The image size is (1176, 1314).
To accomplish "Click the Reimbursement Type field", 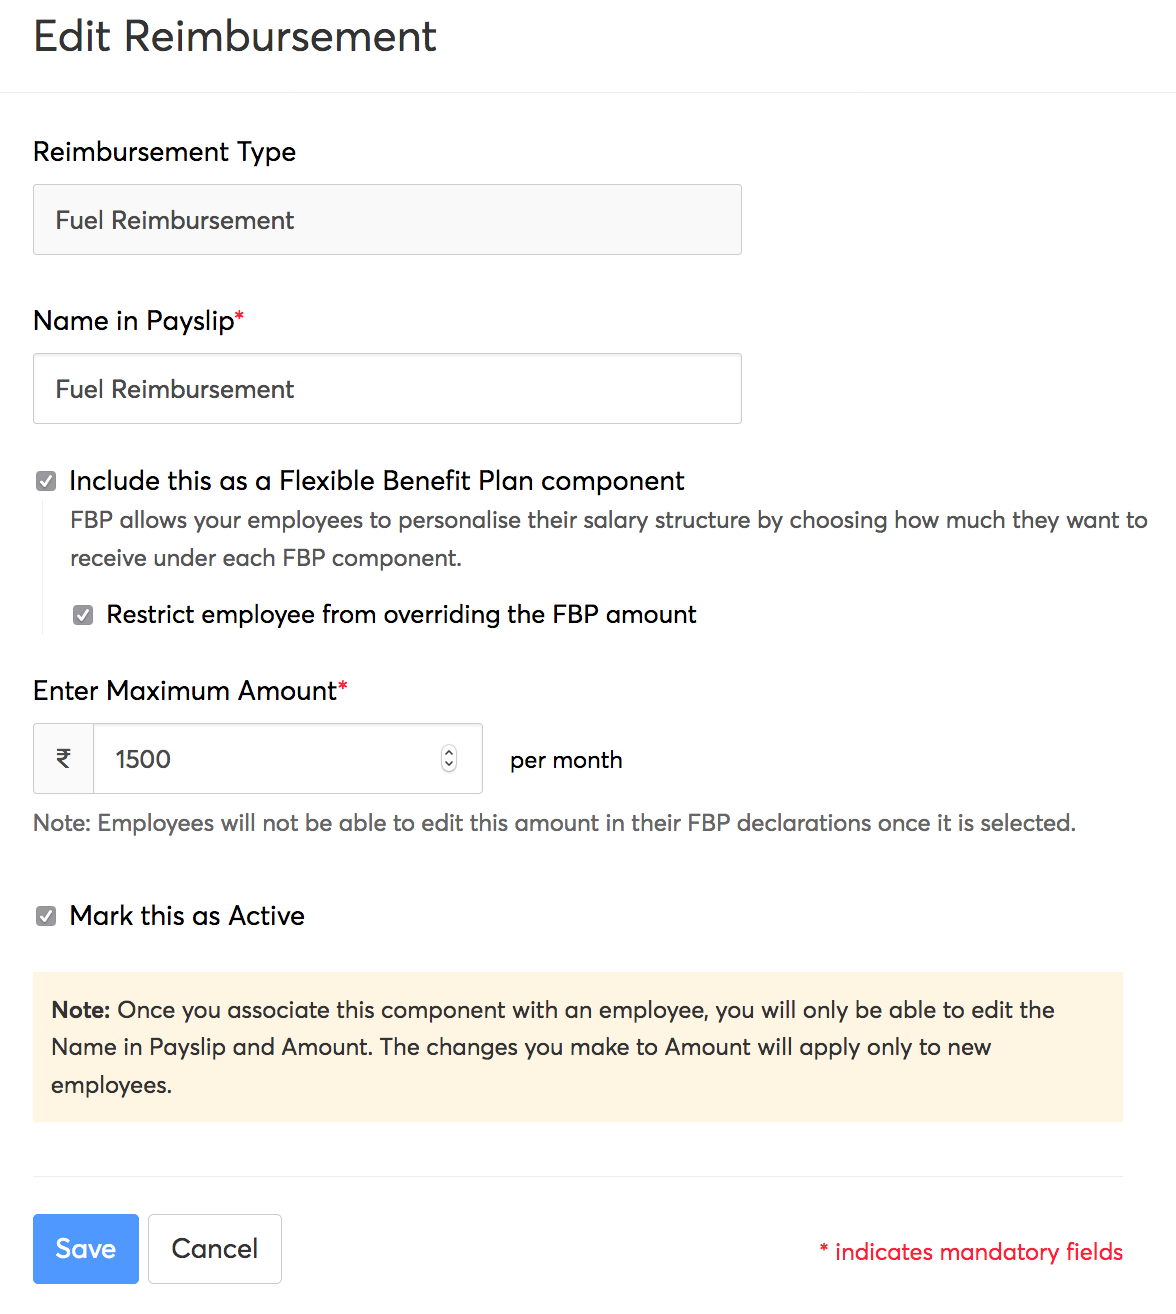I will tap(387, 220).
